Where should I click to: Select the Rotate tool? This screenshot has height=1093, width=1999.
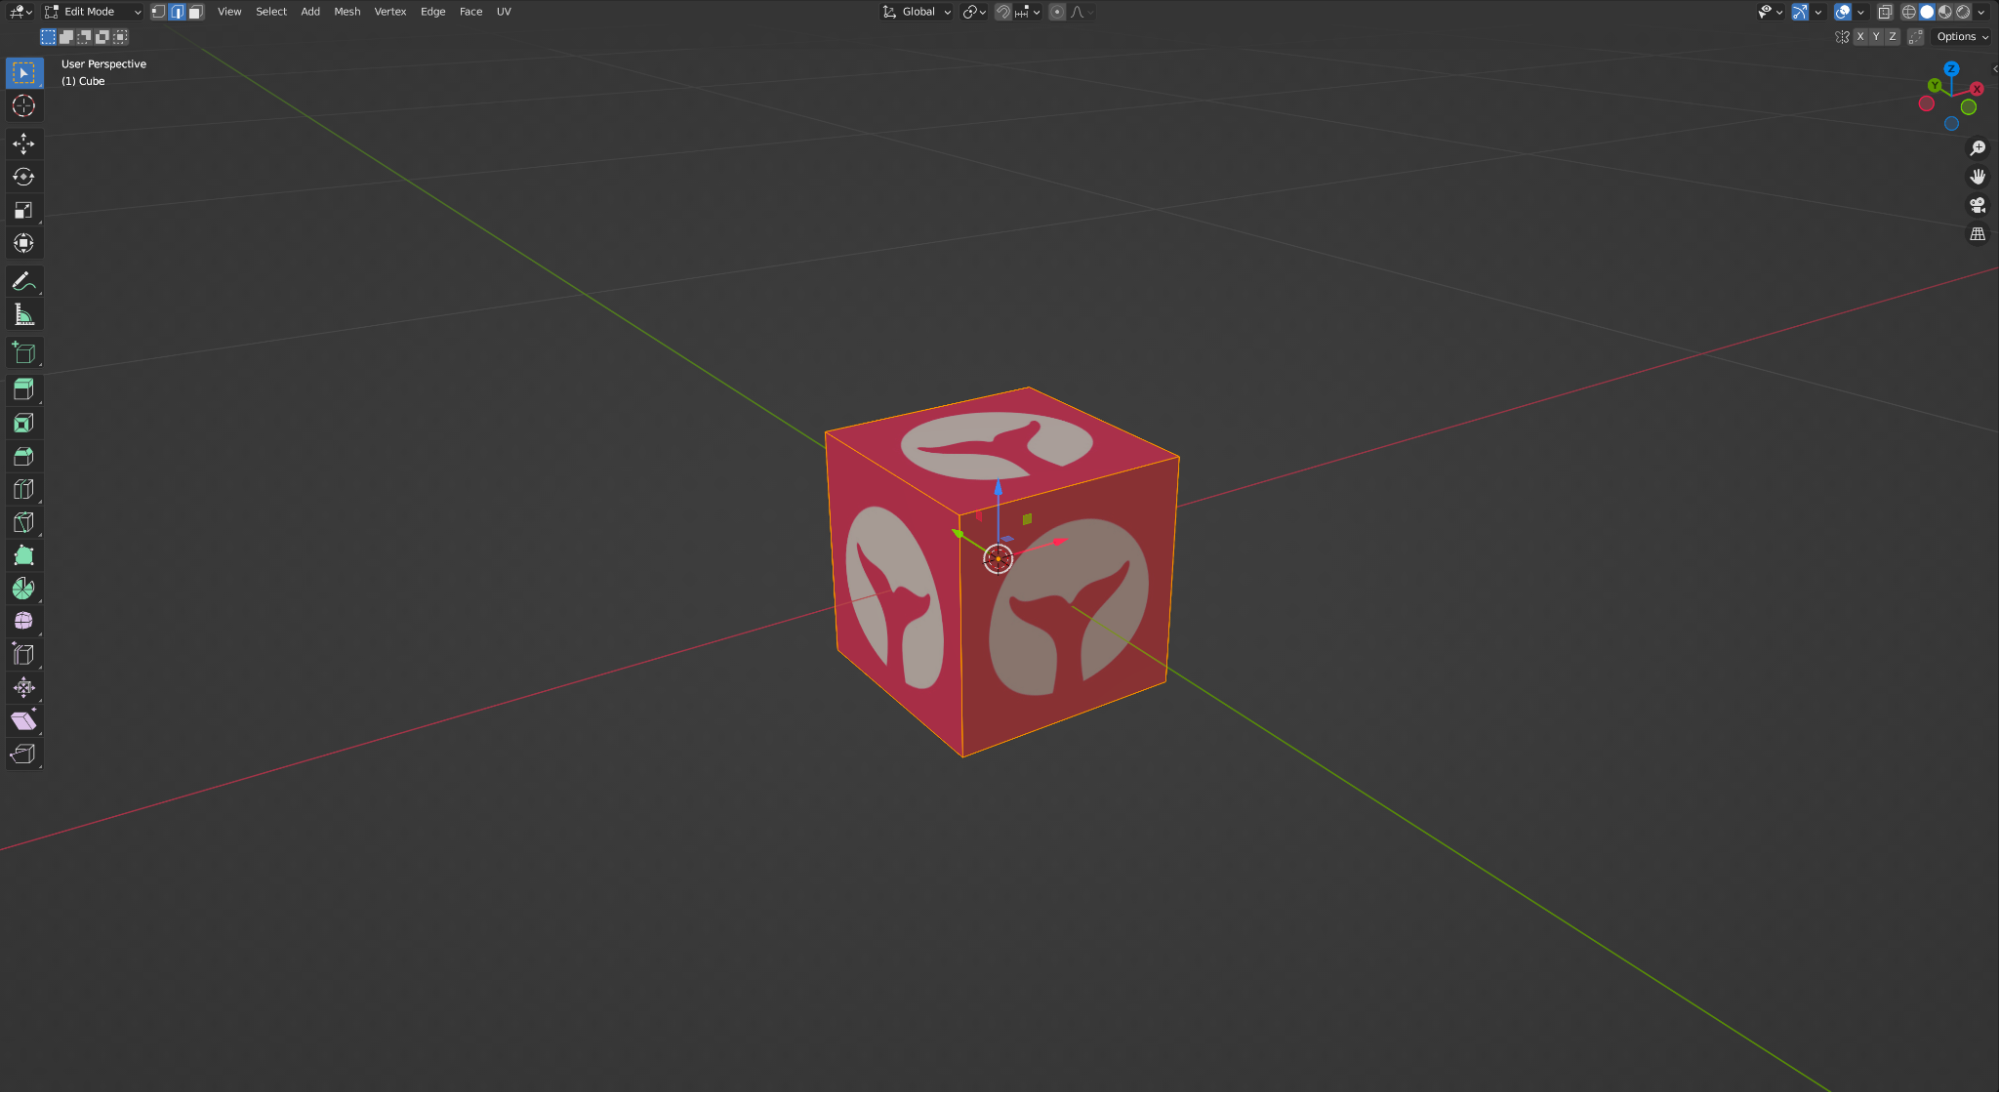pos(23,177)
